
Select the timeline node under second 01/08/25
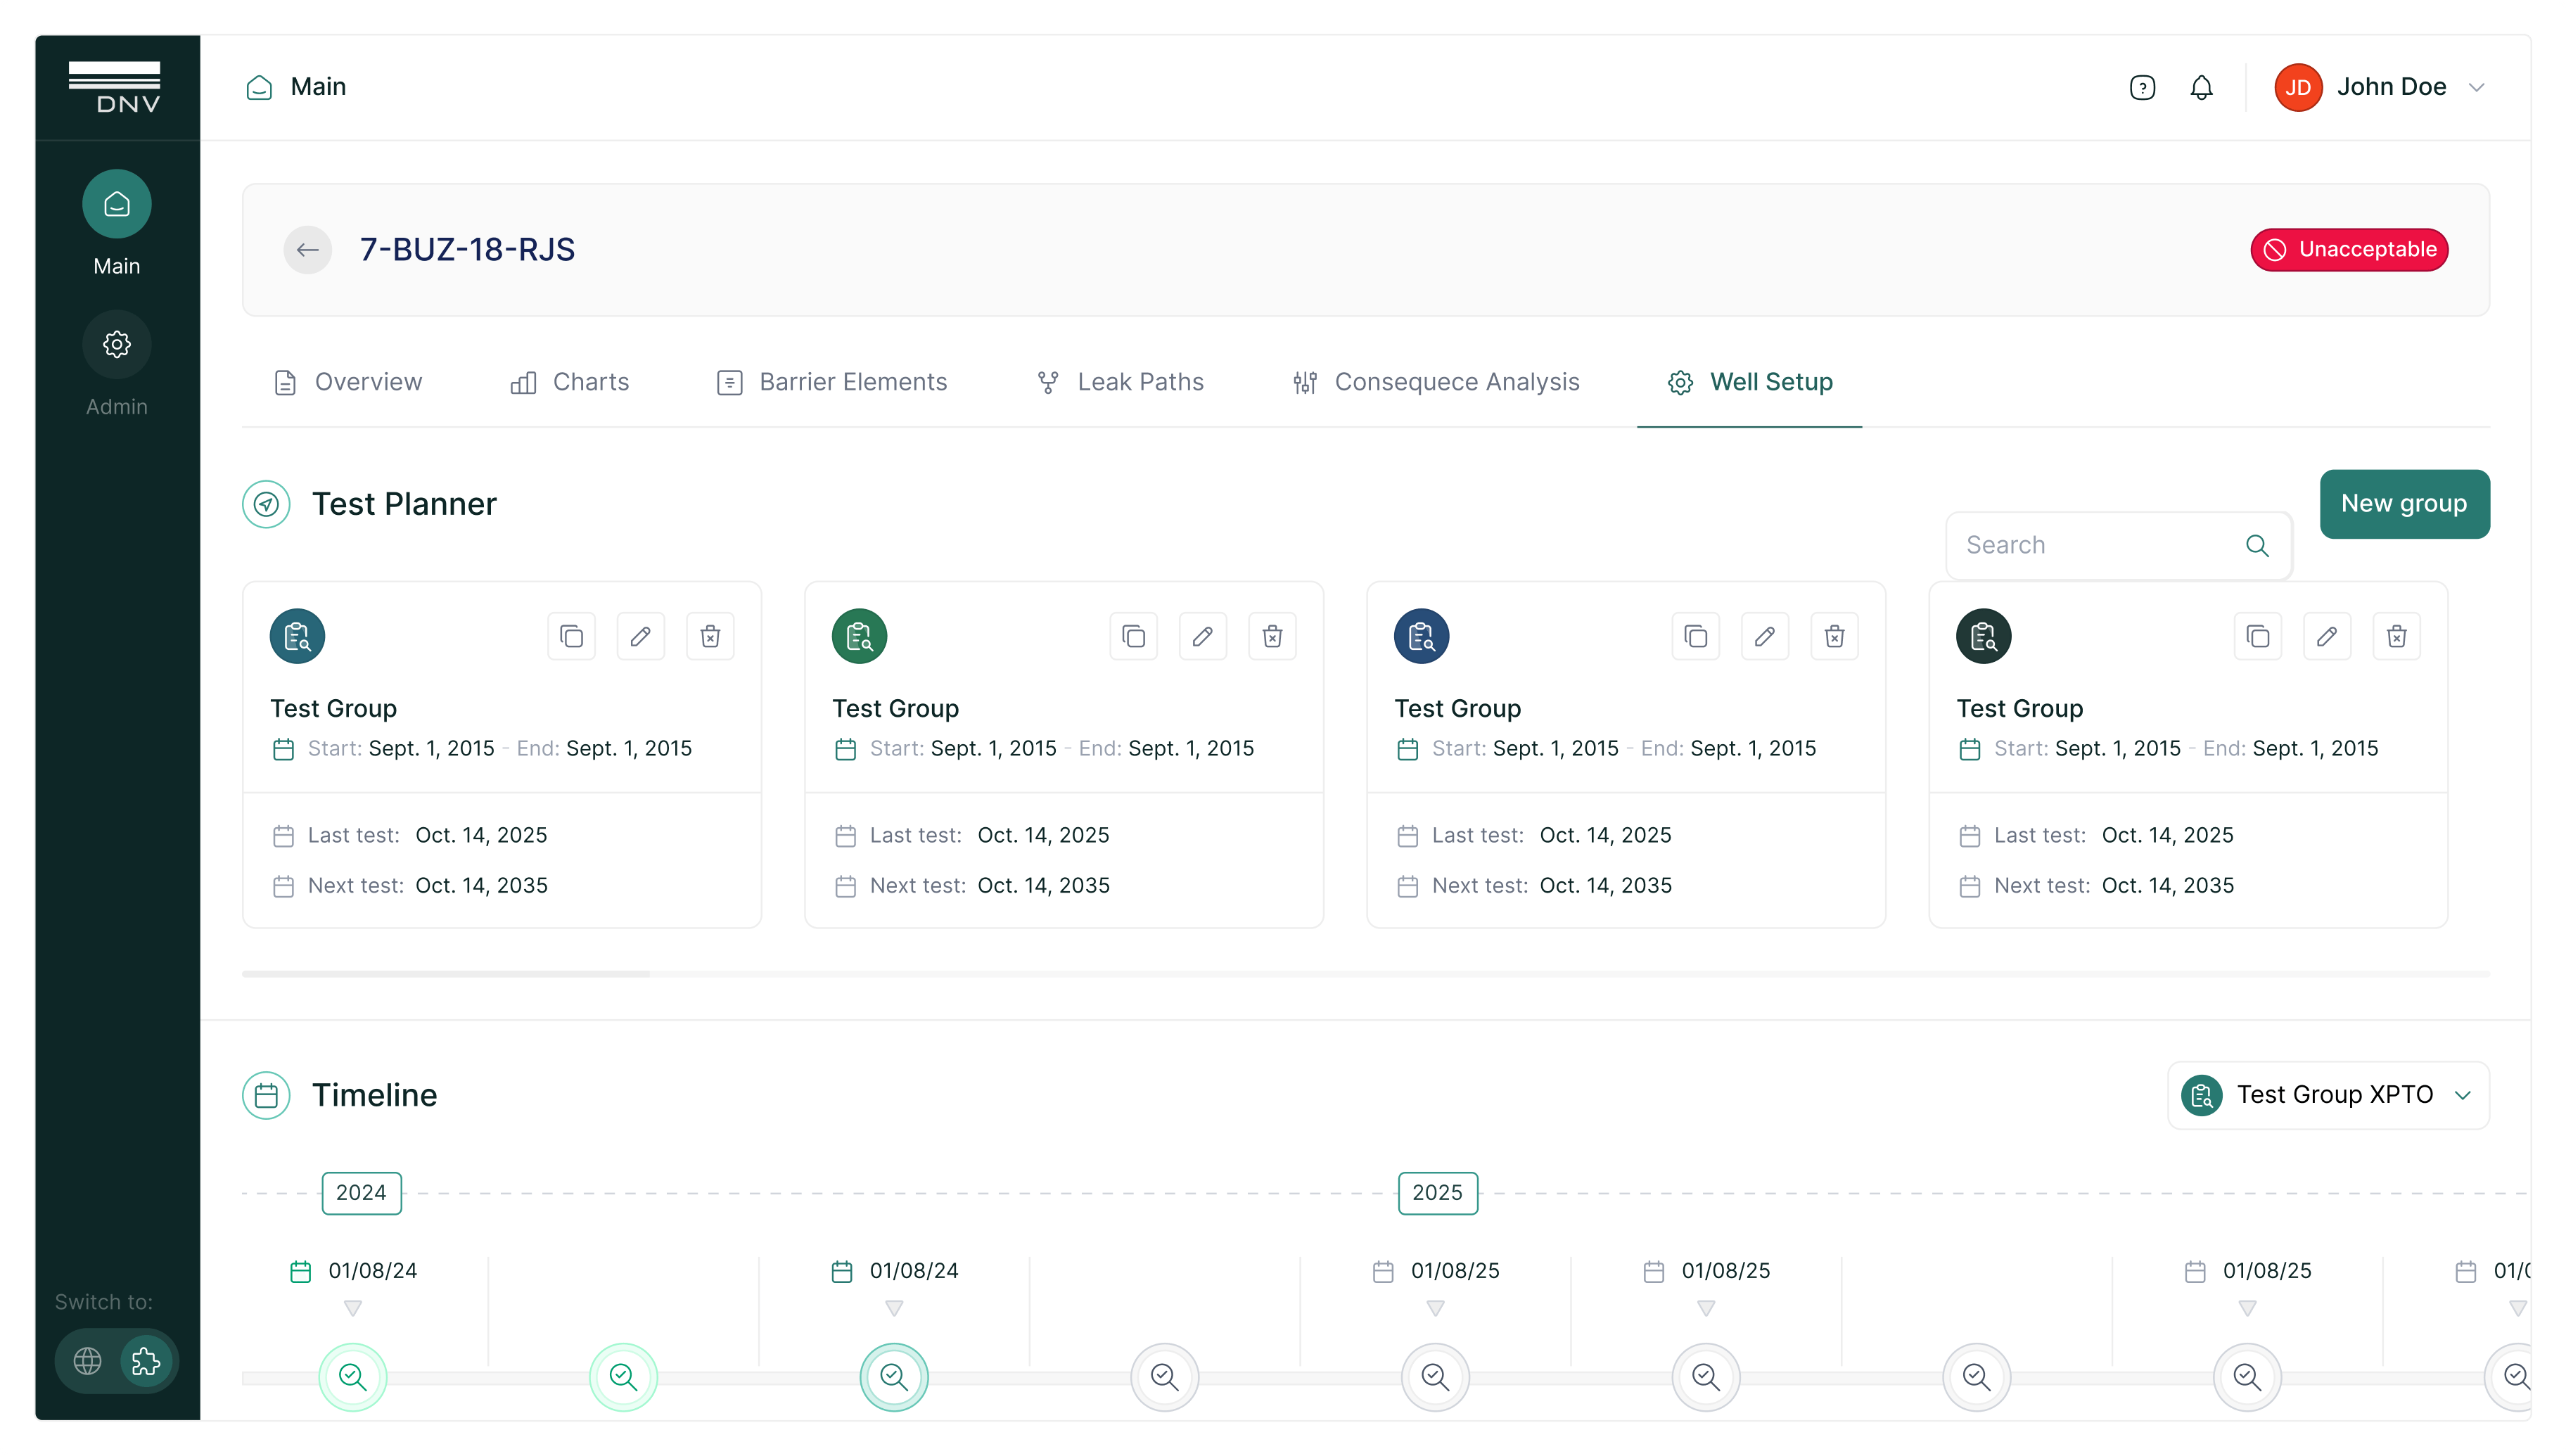[1706, 1377]
